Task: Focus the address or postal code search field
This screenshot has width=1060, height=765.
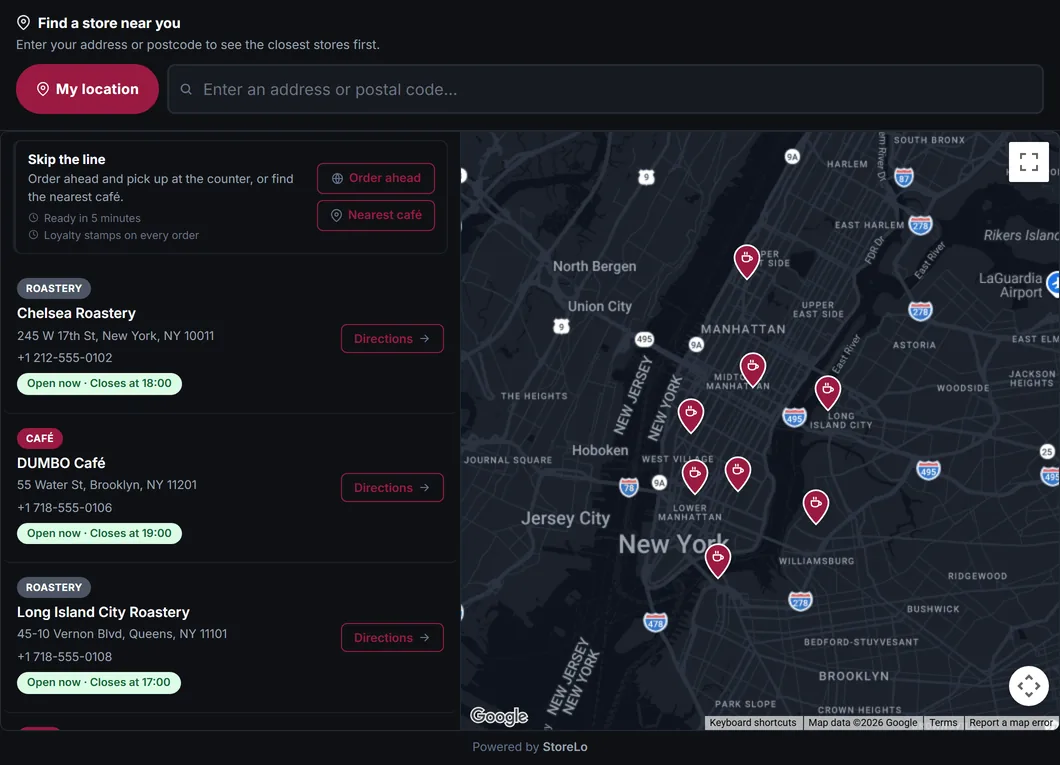Action: 605,89
